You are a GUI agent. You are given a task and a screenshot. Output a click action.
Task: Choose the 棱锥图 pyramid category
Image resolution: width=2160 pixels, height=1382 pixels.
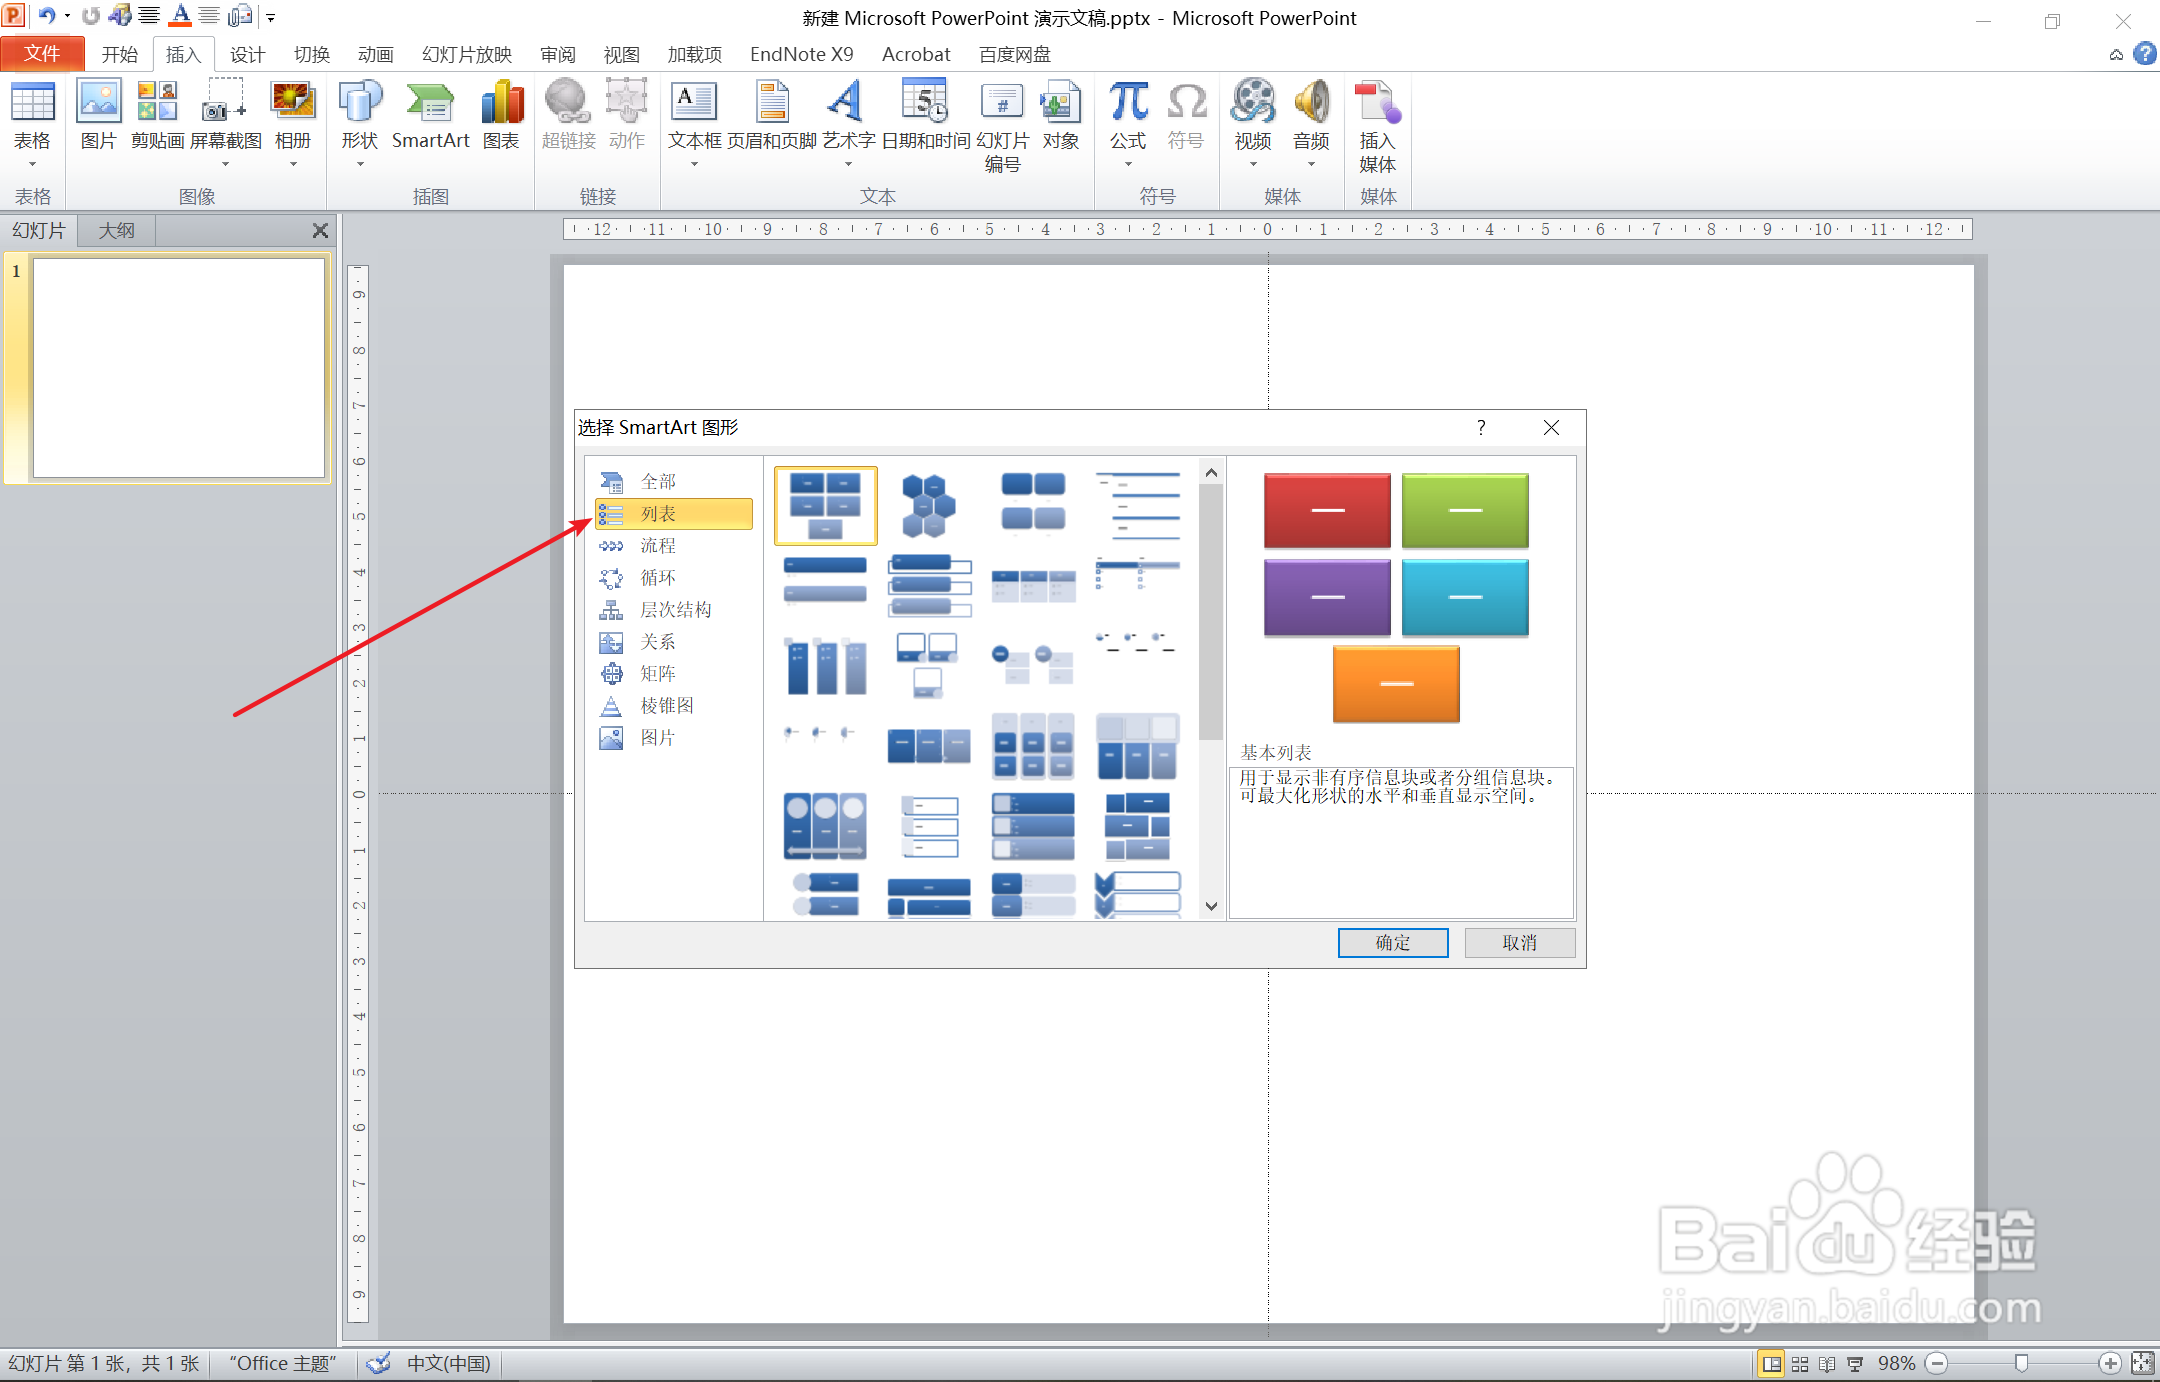pos(666,706)
